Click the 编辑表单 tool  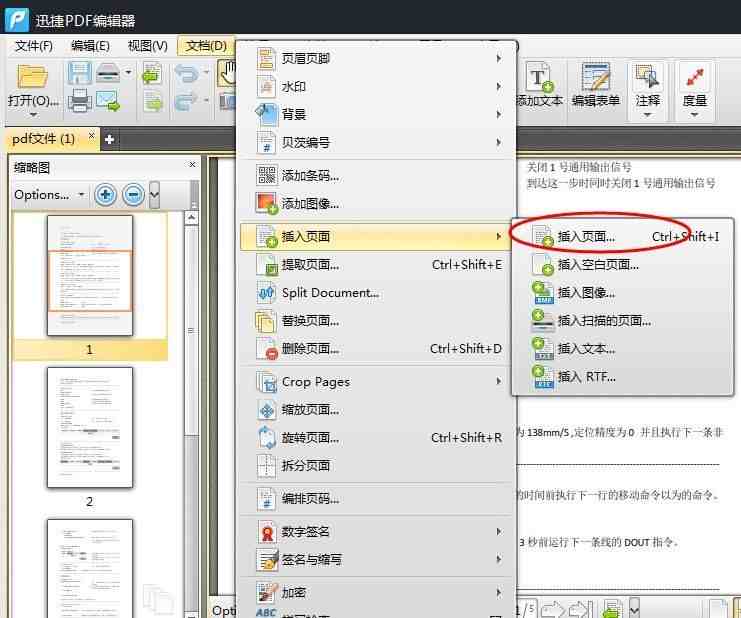coord(596,84)
